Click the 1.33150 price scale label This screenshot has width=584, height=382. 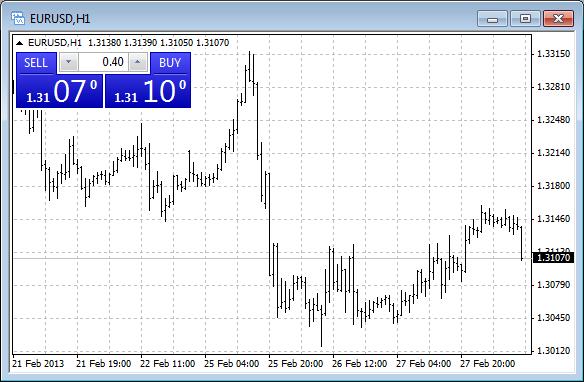click(553, 54)
